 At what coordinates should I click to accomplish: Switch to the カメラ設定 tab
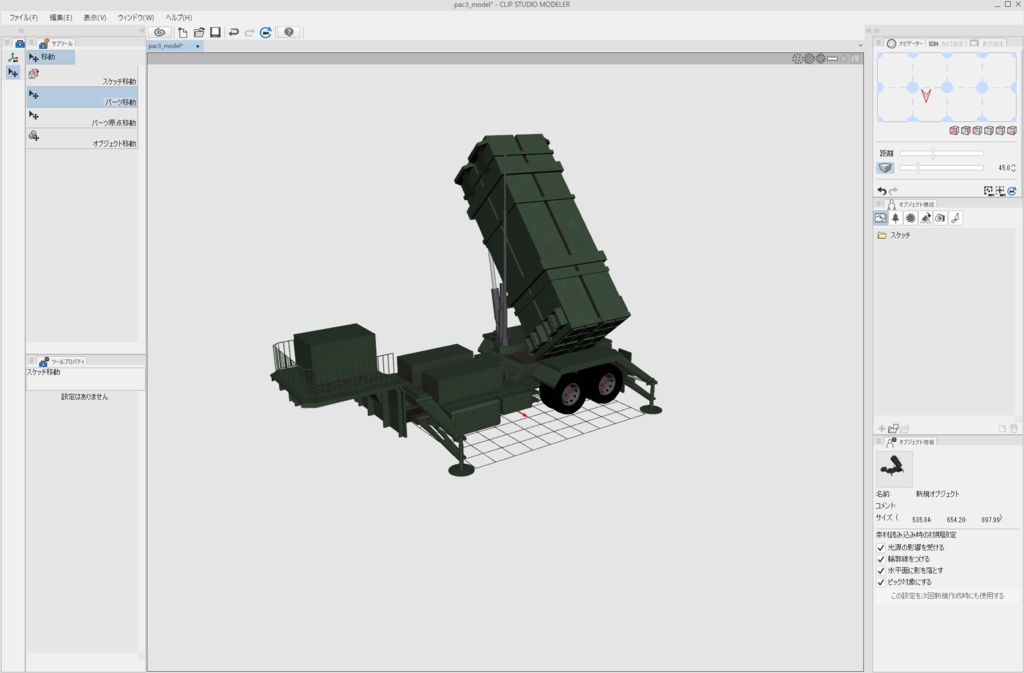tap(945, 43)
